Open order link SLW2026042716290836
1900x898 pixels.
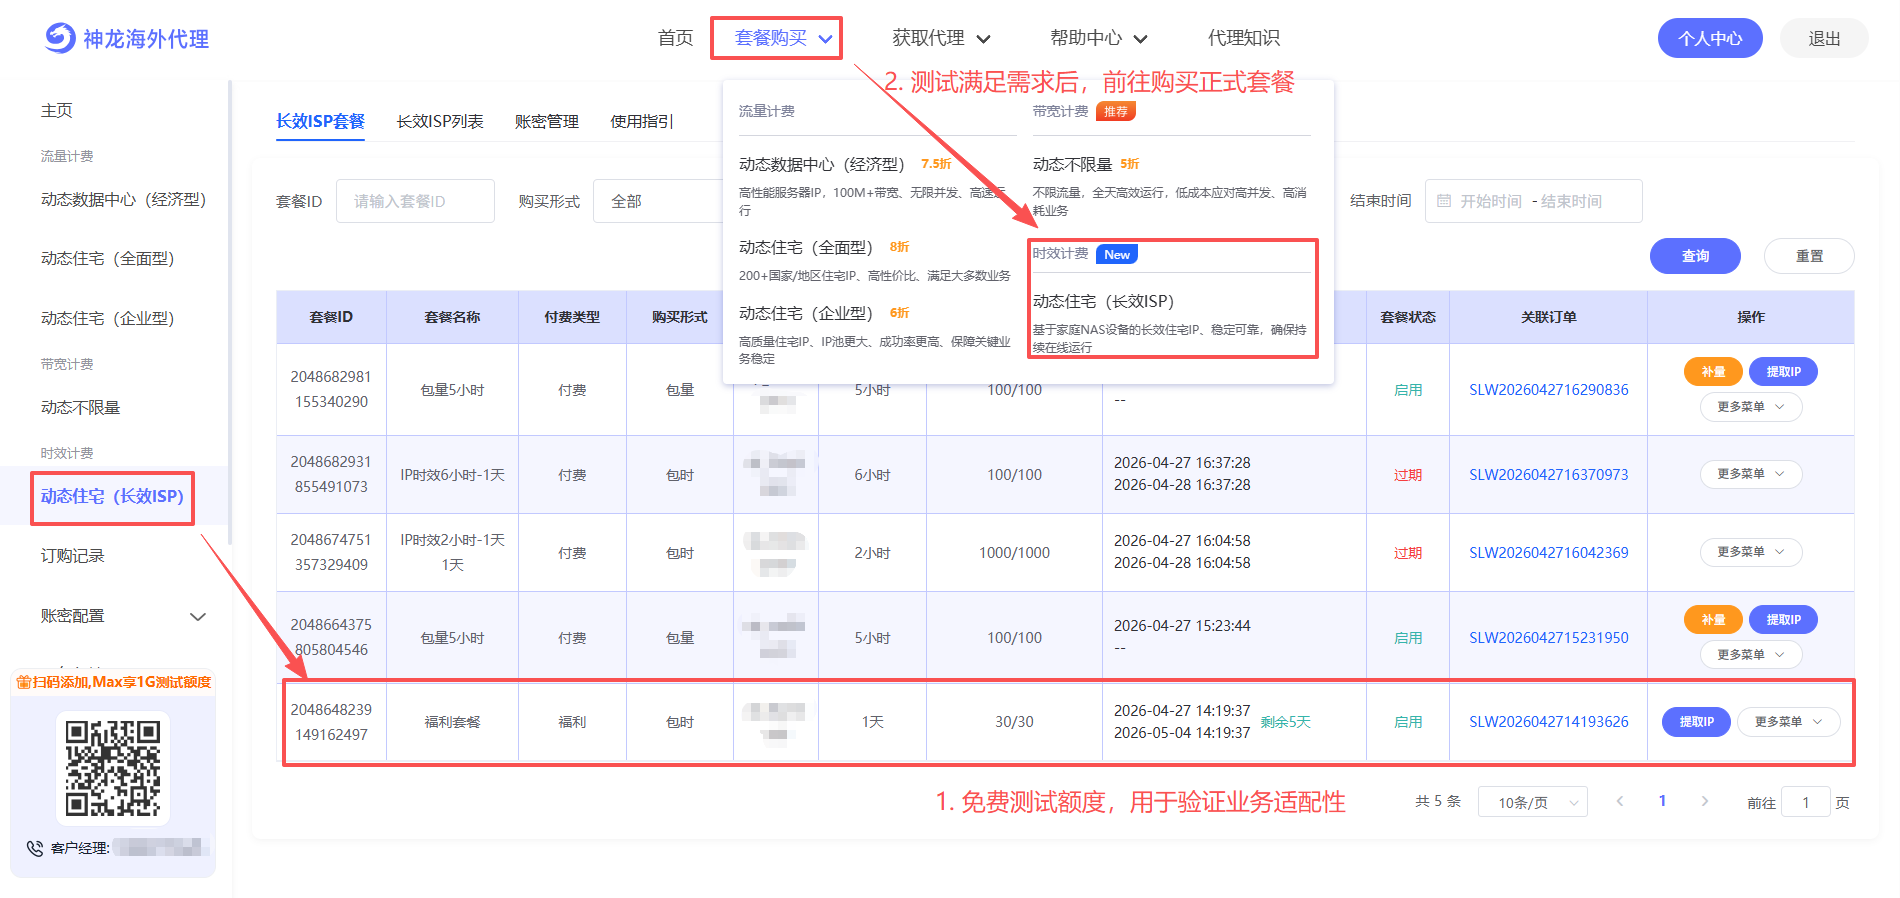[x=1548, y=390]
